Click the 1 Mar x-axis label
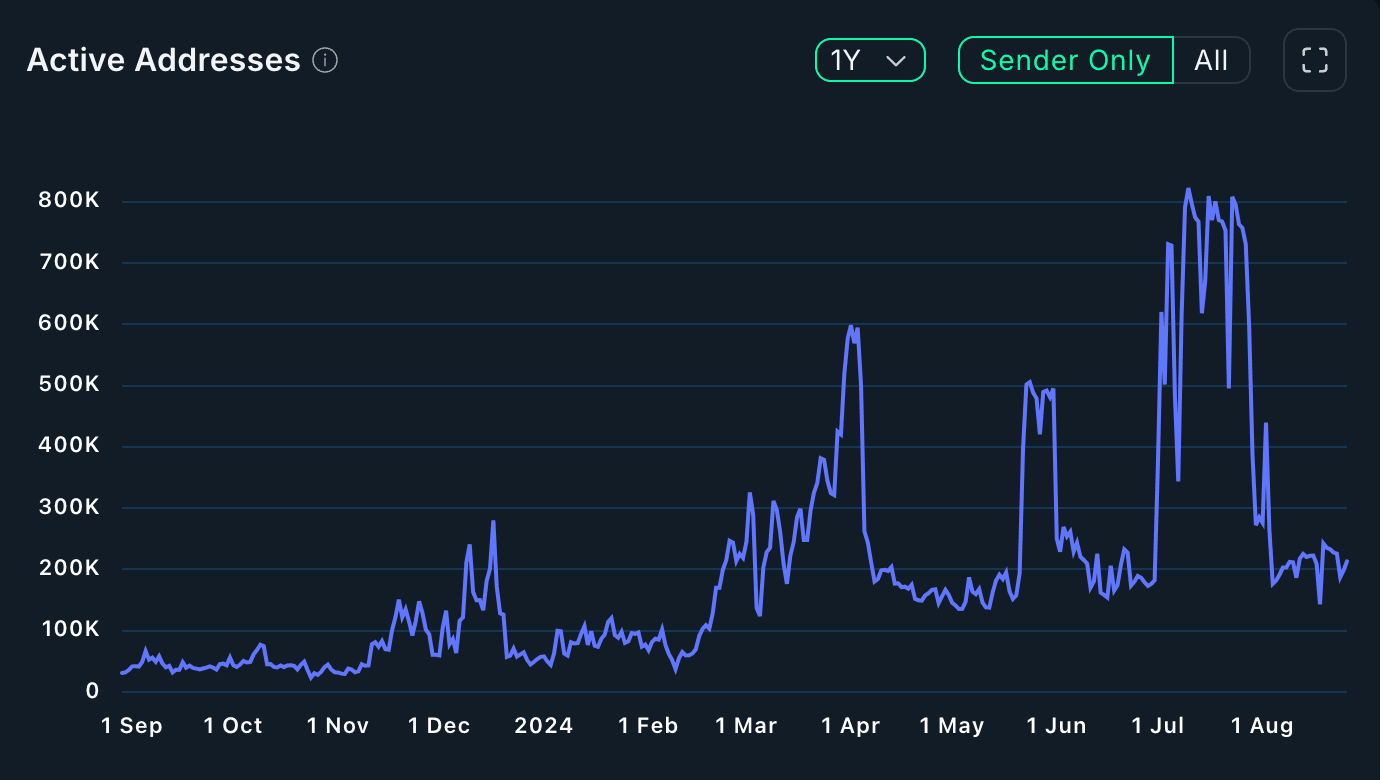 (746, 726)
